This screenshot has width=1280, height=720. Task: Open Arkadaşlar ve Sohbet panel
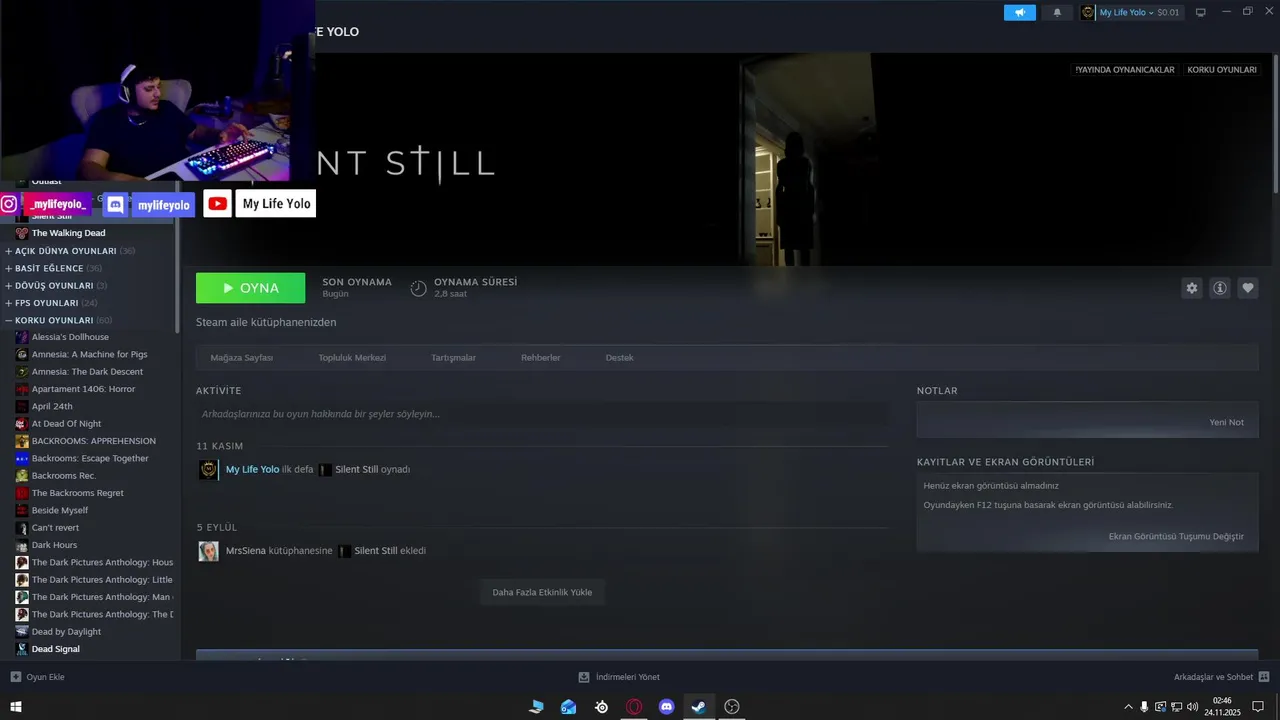(1221, 677)
